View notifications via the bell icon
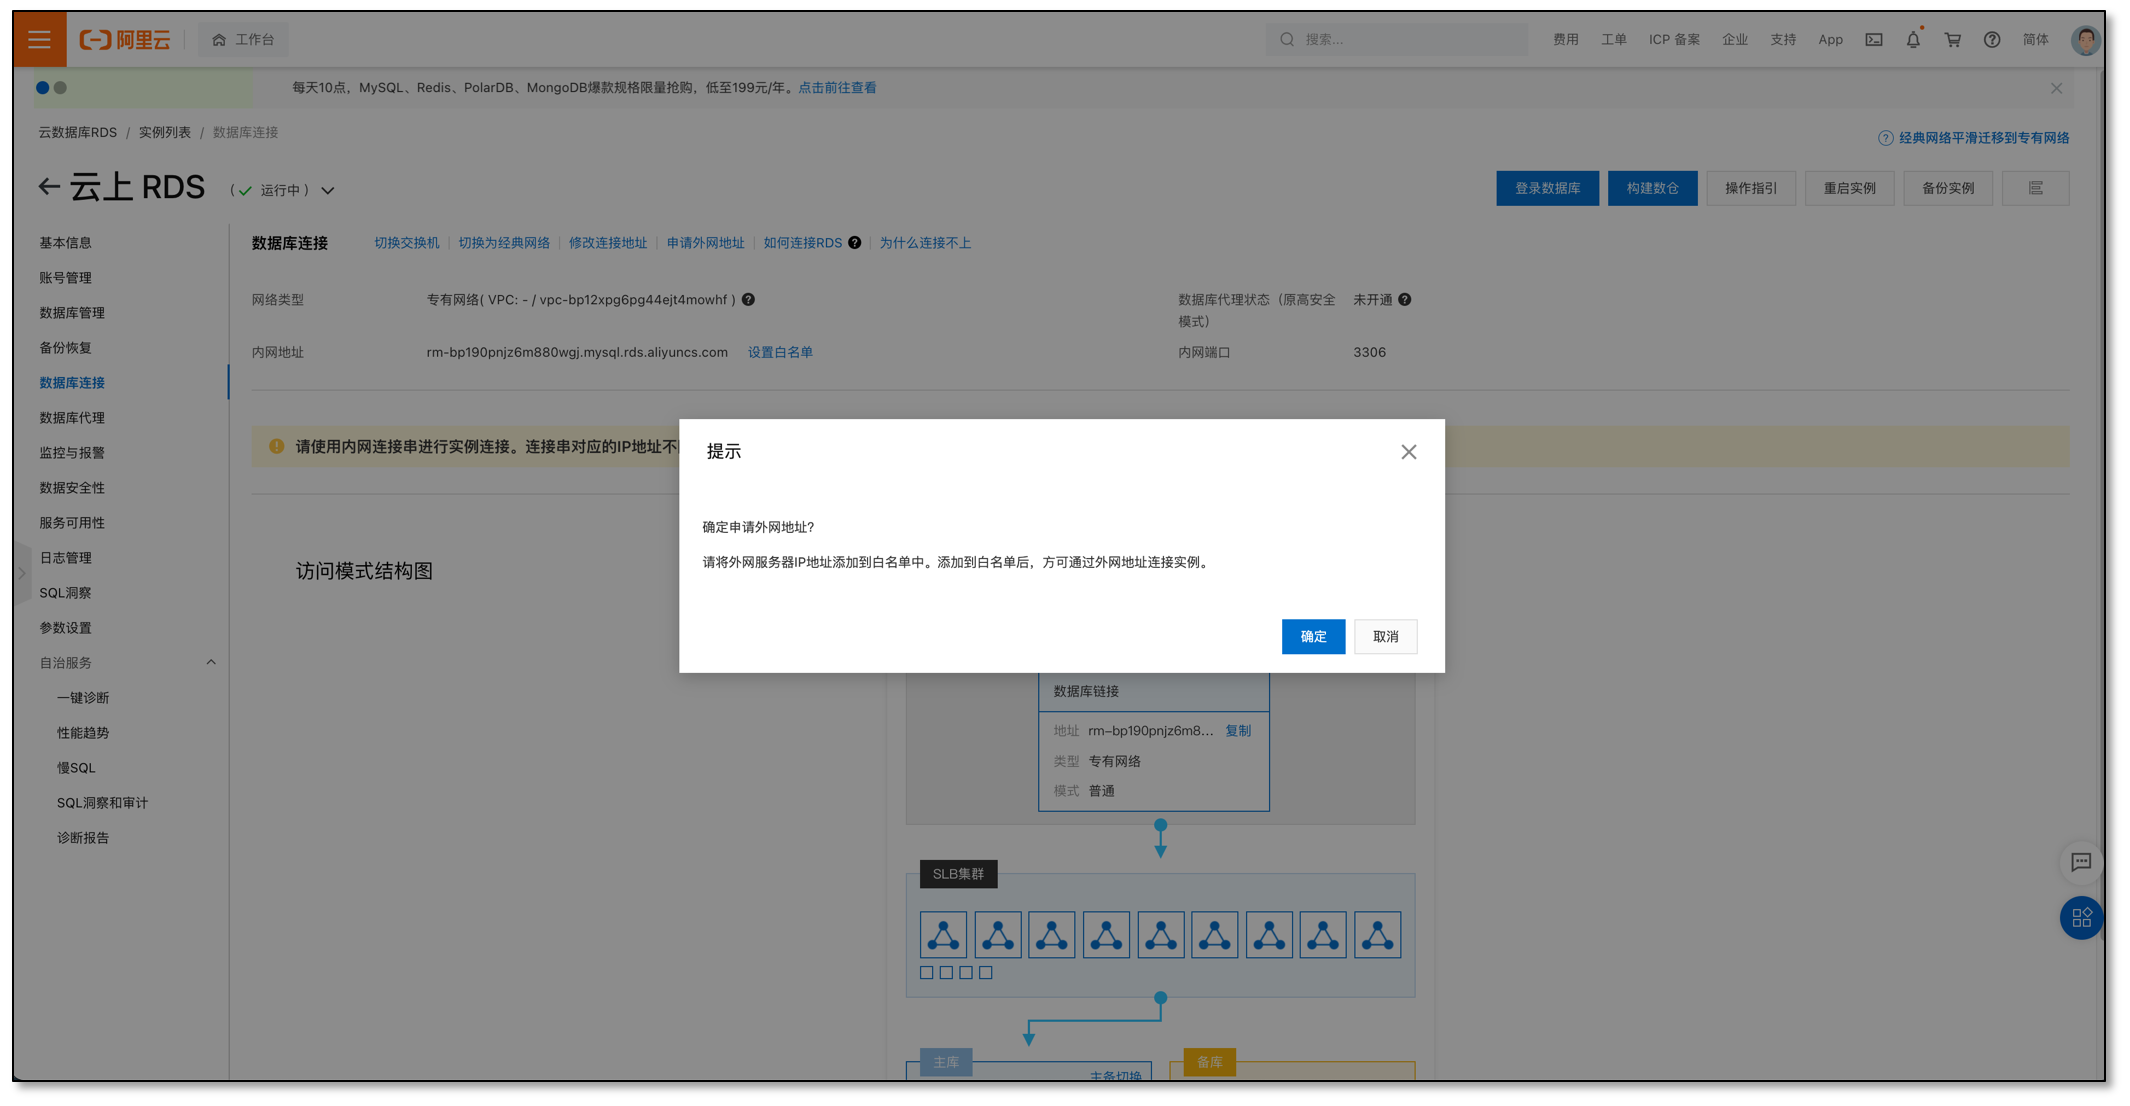Image resolution: width=2130 pixels, height=1106 pixels. click(1912, 39)
